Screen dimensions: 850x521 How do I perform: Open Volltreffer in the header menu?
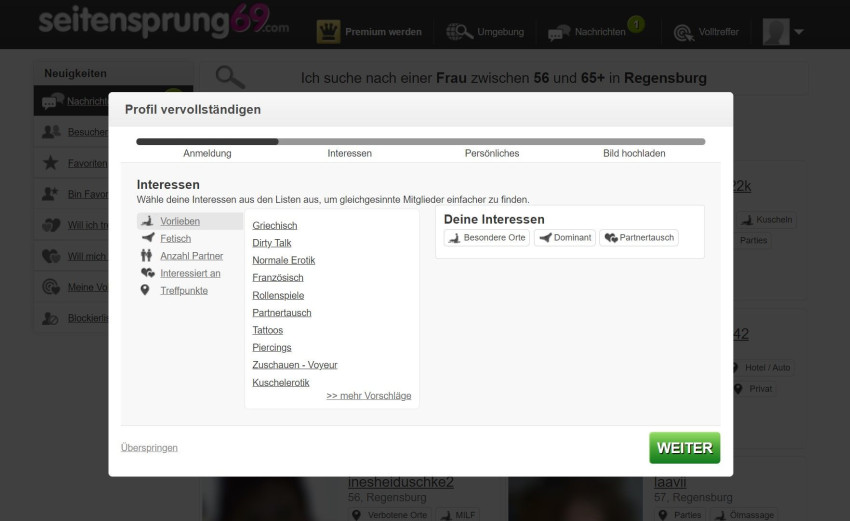pyautogui.click(x=718, y=32)
